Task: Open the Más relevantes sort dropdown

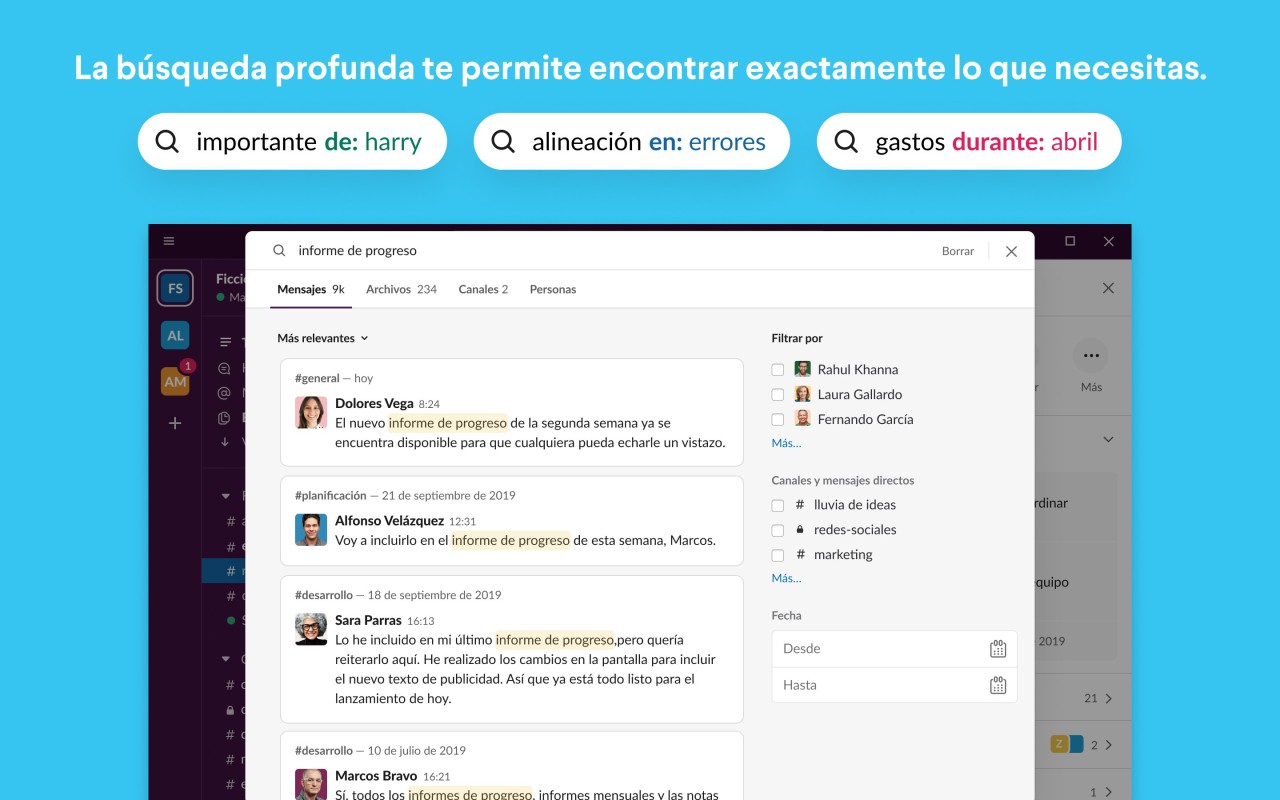Action: point(322,338)
